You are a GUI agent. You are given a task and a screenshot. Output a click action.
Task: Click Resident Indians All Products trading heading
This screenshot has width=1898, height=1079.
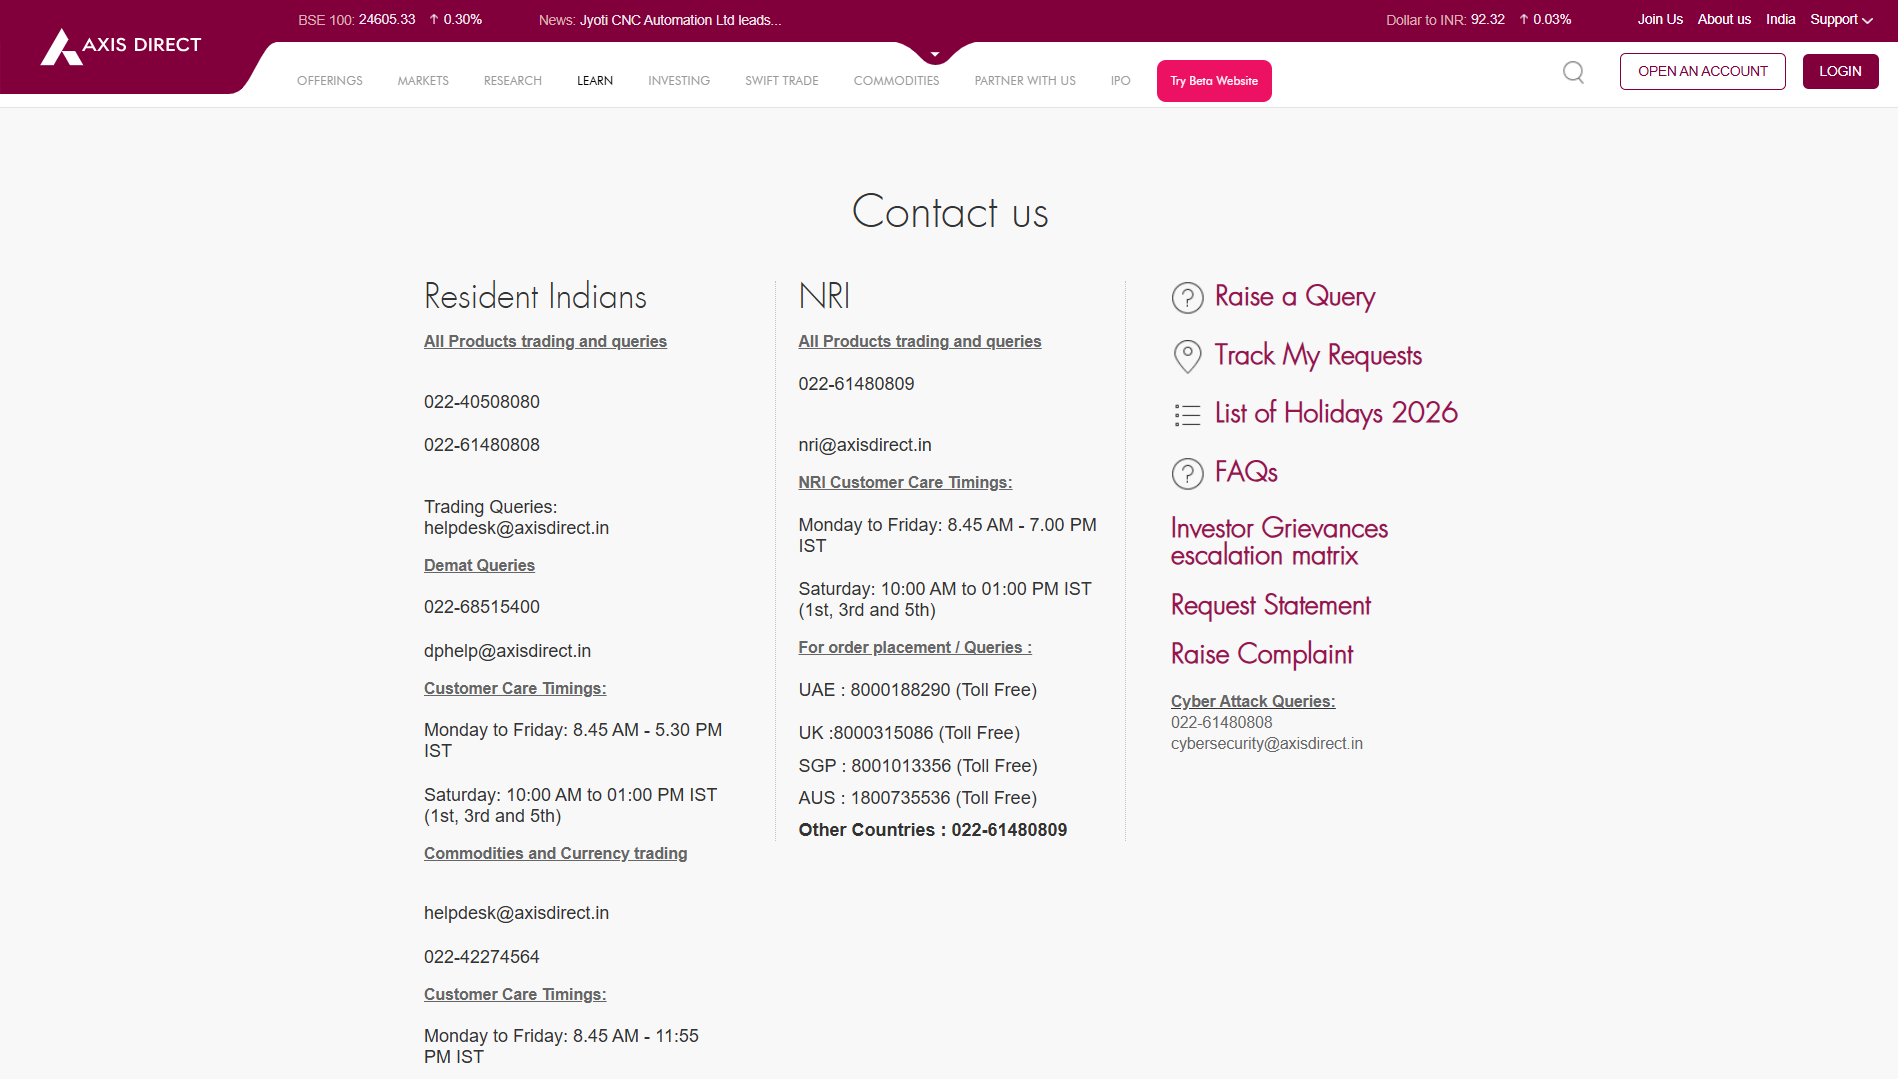pyautogui.click(x=545, y=342)
